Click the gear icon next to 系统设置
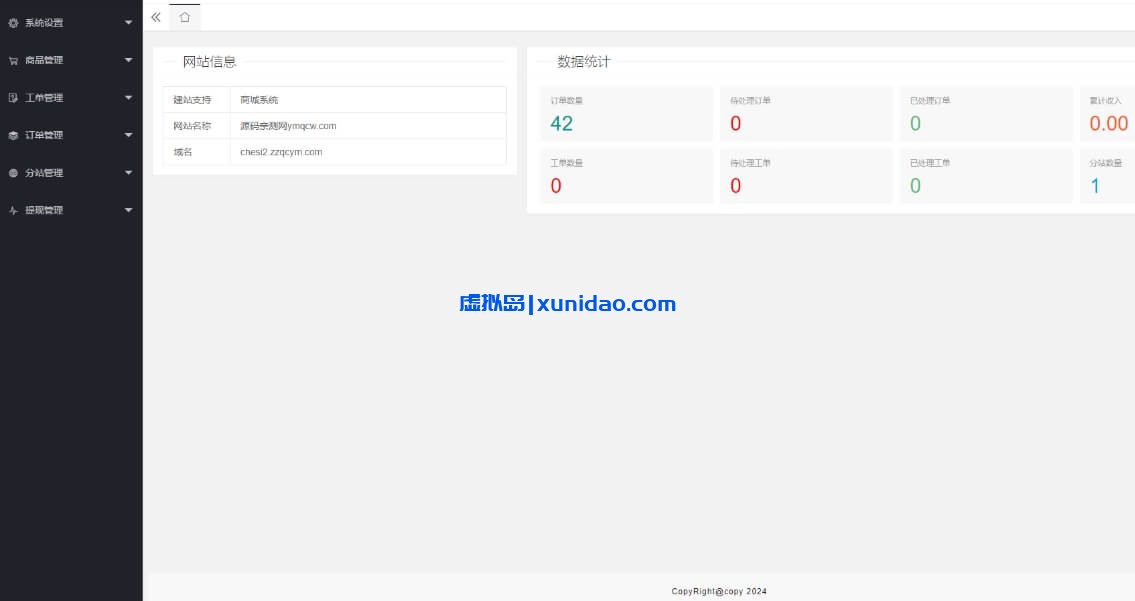 (x=13, y=21)
